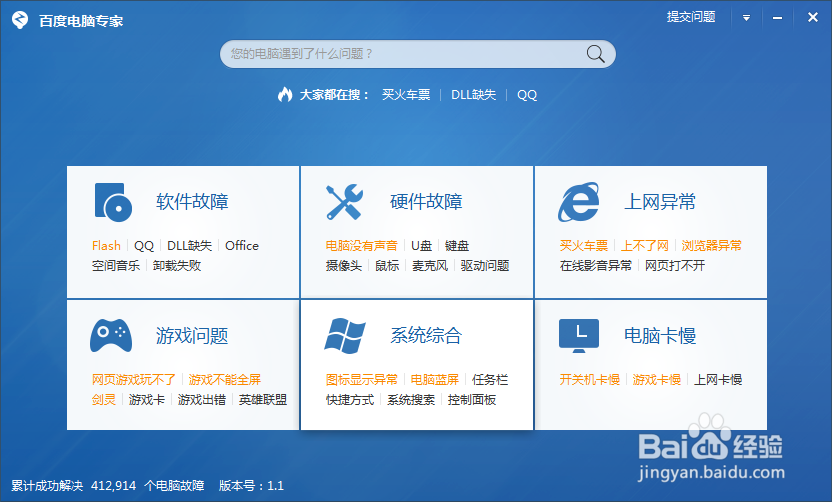This screenshot has height=502, width=832.
Task: Click 任务栏 in 系统综合
Action: (x=490, y=379)
